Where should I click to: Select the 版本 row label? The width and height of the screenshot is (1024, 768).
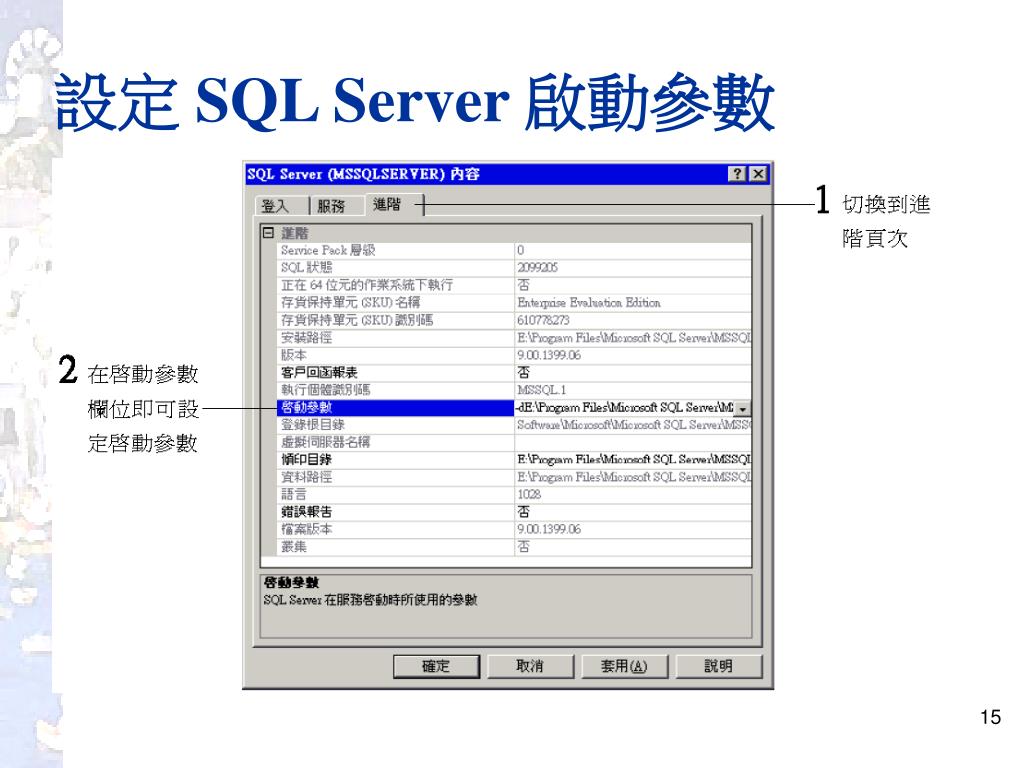coord(293,355)
